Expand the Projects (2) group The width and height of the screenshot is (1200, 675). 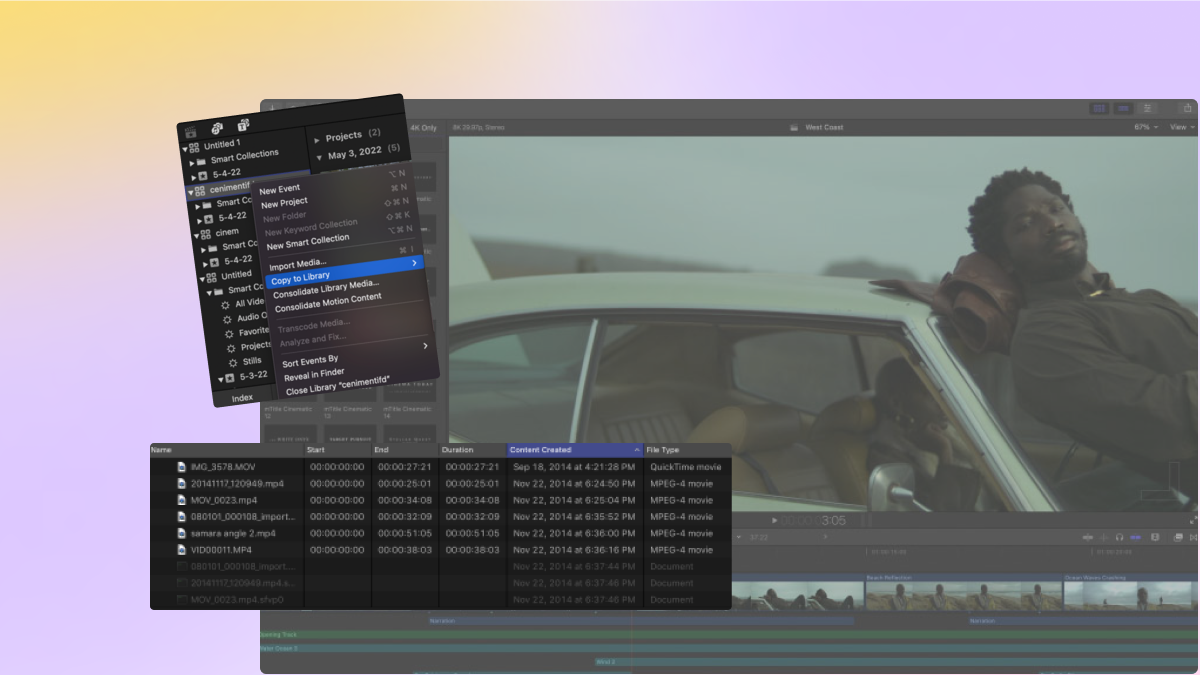[x=317, y=139]
